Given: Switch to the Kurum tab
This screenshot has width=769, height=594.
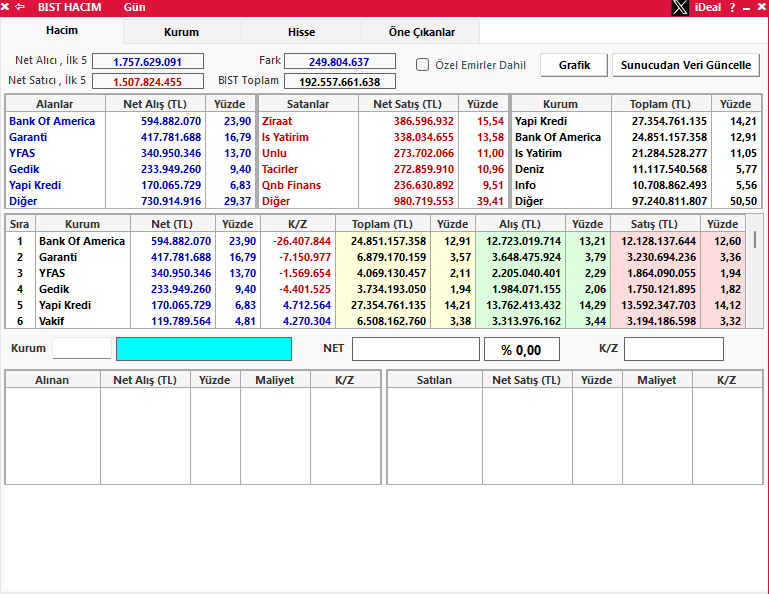Looking at the screenshot, I should pos(181,32).
